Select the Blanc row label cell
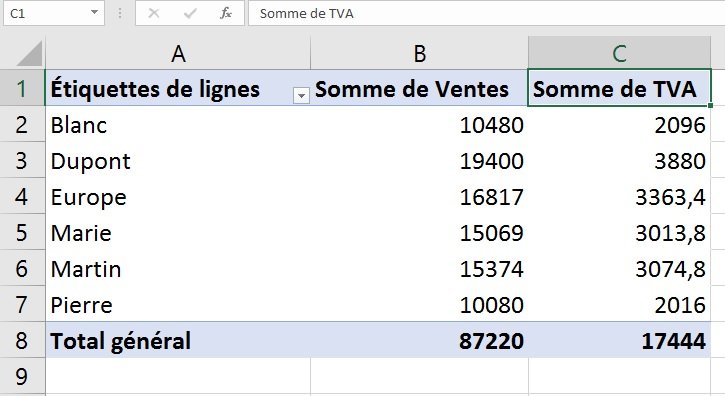 click(178, 125)
